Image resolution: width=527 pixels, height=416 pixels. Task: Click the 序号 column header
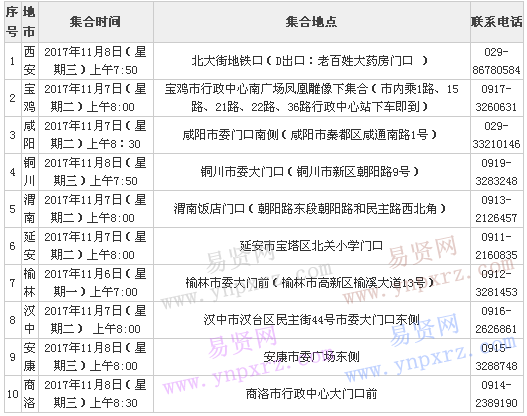12,22
